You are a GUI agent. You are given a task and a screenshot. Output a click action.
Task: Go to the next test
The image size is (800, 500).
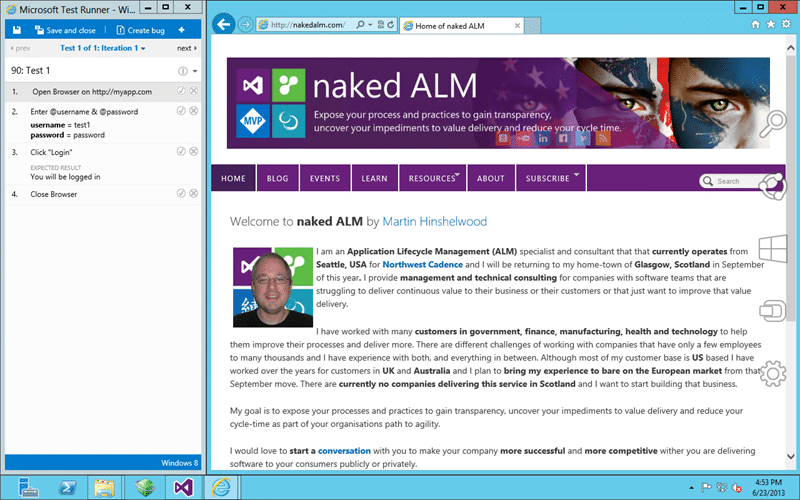click(x=187, y=48)
